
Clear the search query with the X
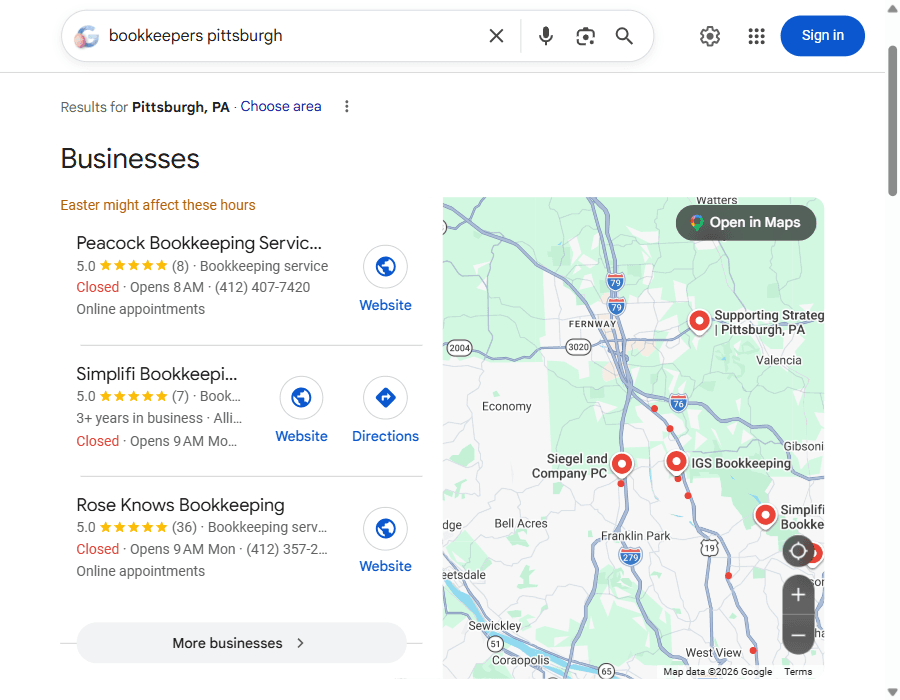coord(496,35)
